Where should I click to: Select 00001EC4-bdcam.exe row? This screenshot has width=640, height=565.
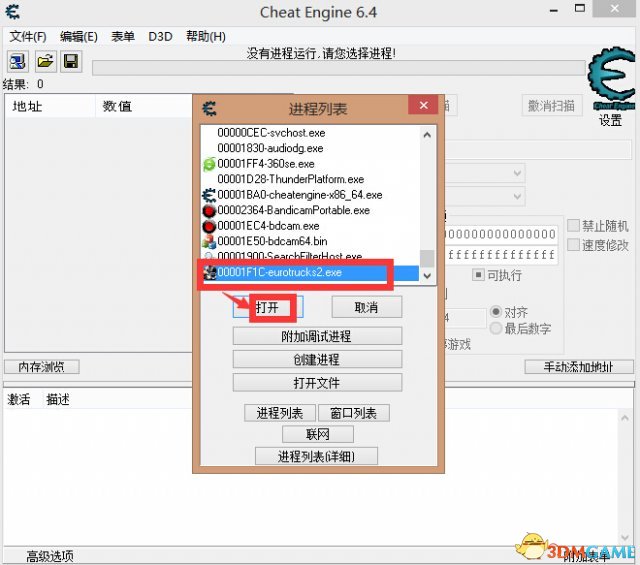point(310,226)
